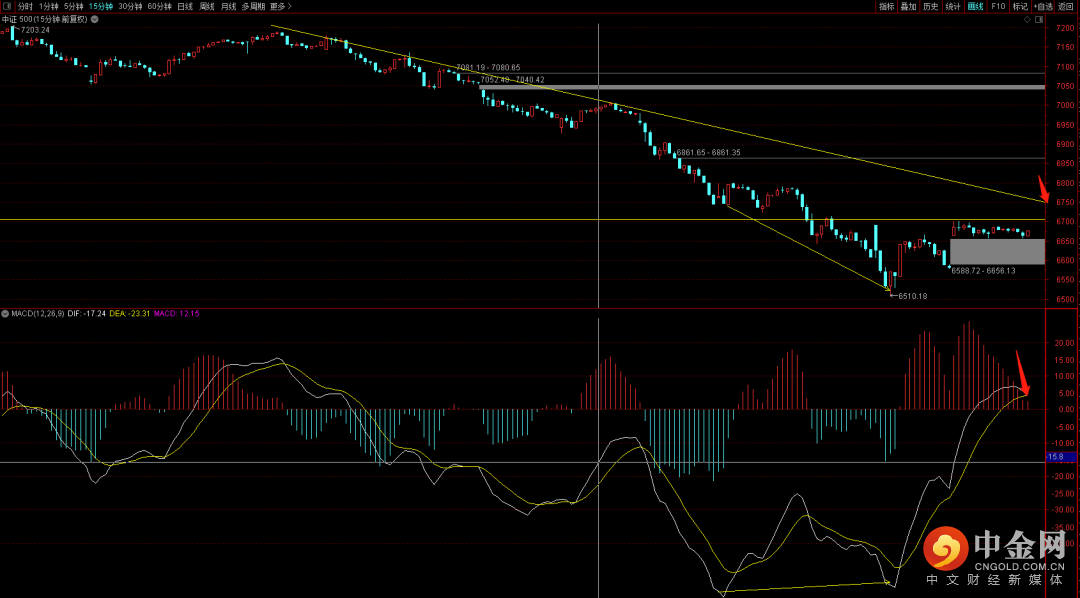Click the 叠加 overlay button
The width and height of the screenshot is (1080, 598).
pyautogui.click(x=908, y=6)
